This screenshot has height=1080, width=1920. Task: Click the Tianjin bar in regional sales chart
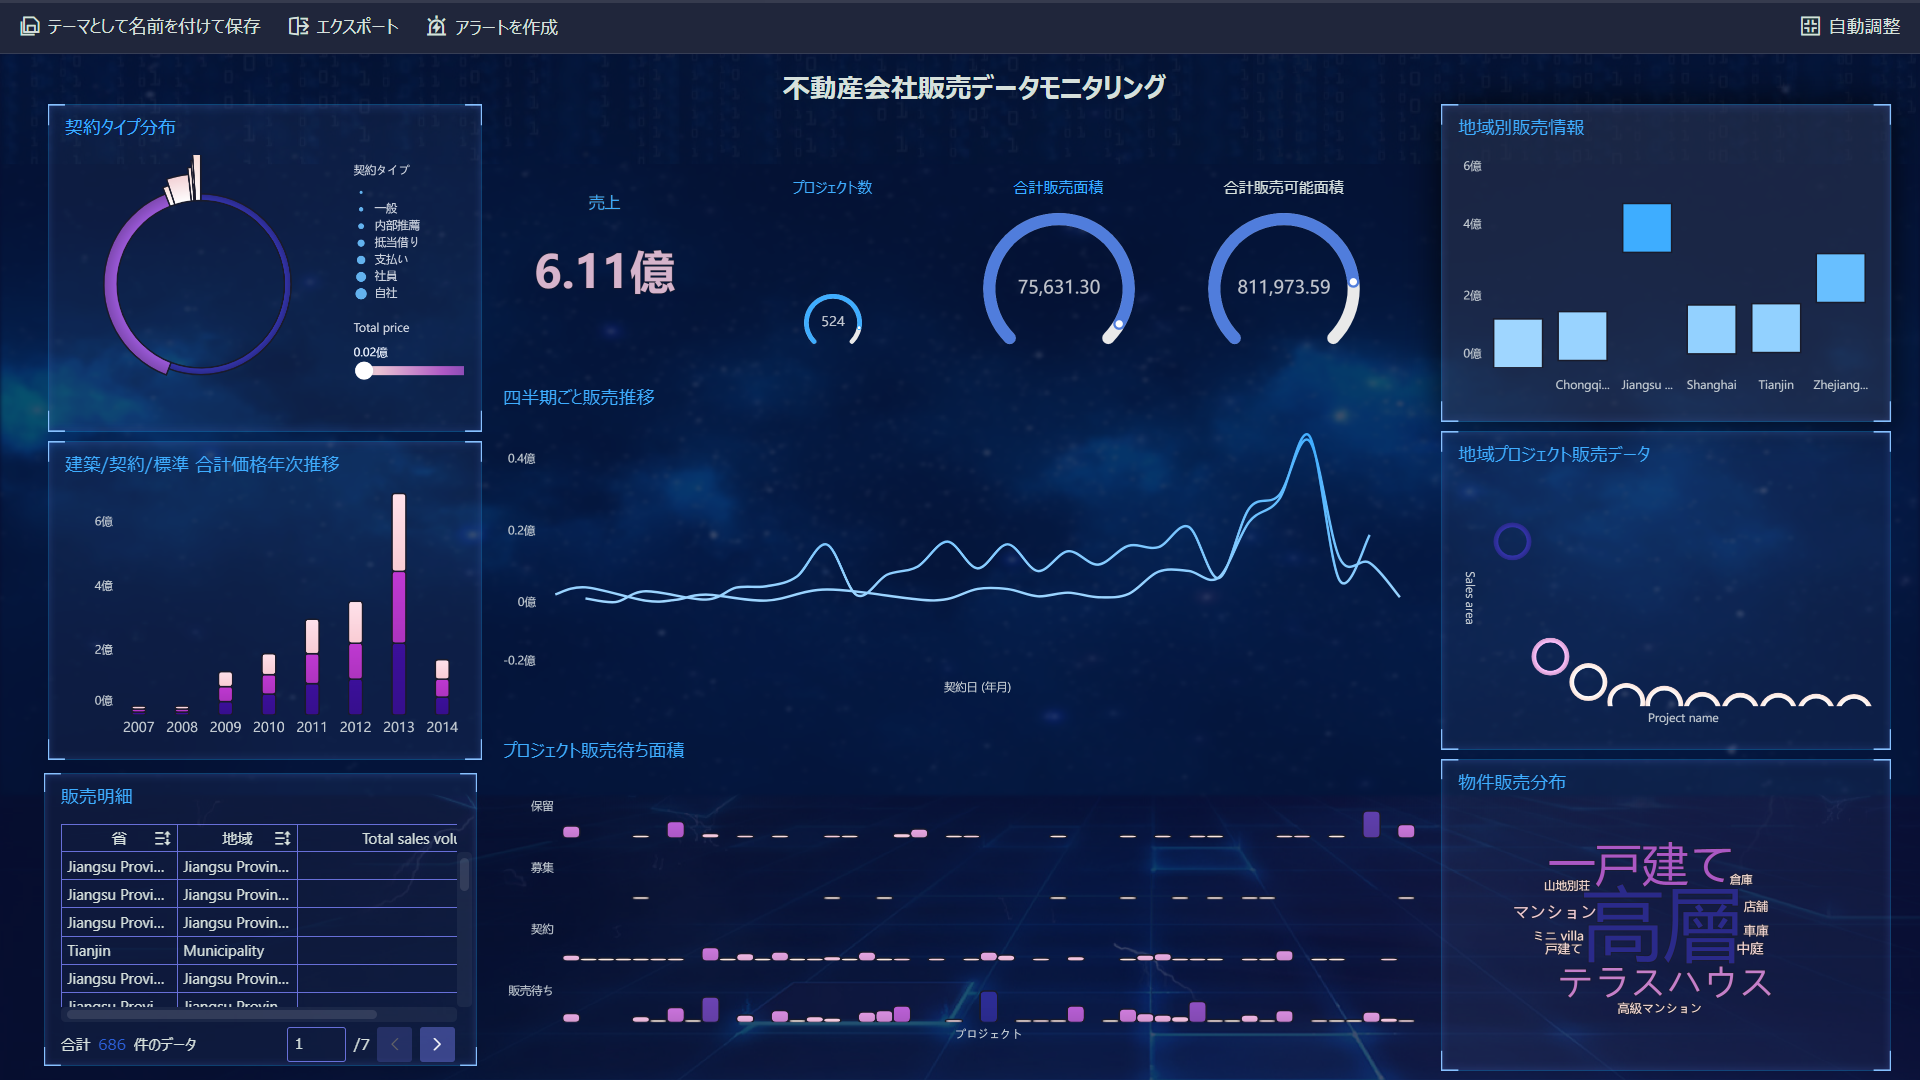pos(1776,329)
